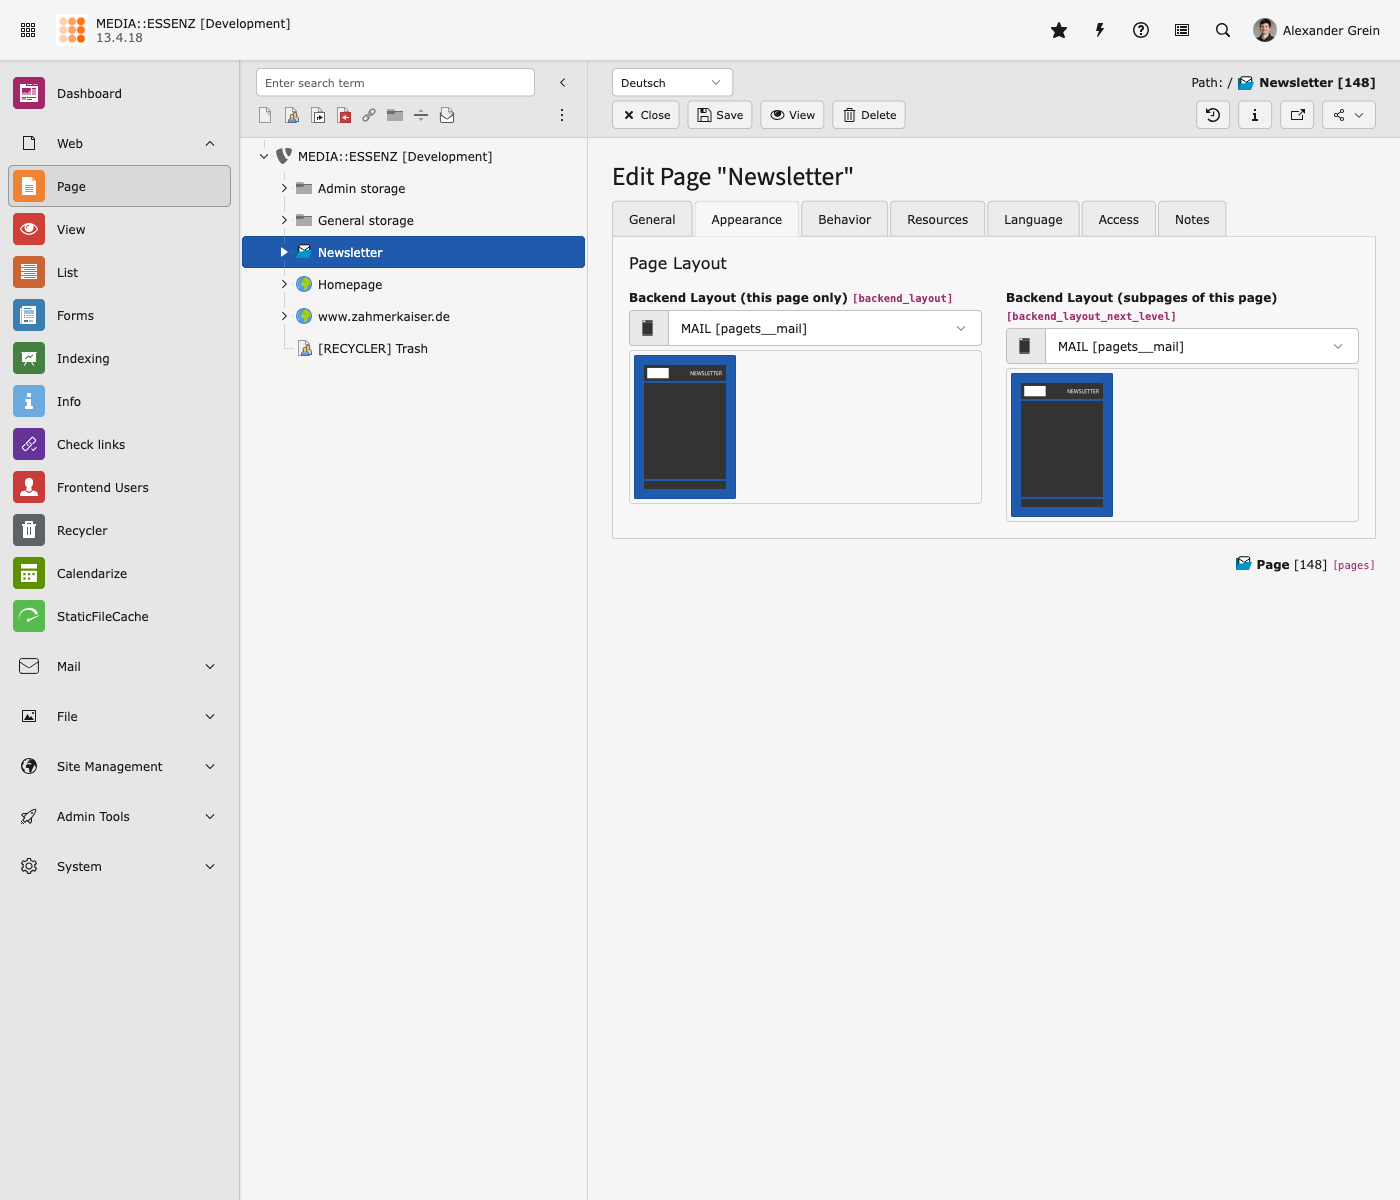The width and height of the screenshot is (1400, 1200).
Task: Click the page tree three-dot menu
Action: [x=562, y=115]
